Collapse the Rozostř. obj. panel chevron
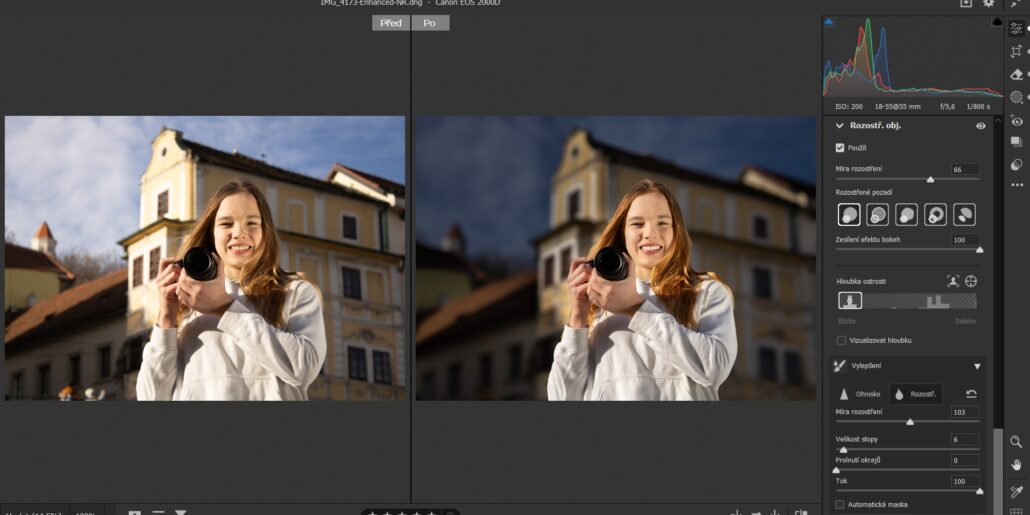 (840, 125)
